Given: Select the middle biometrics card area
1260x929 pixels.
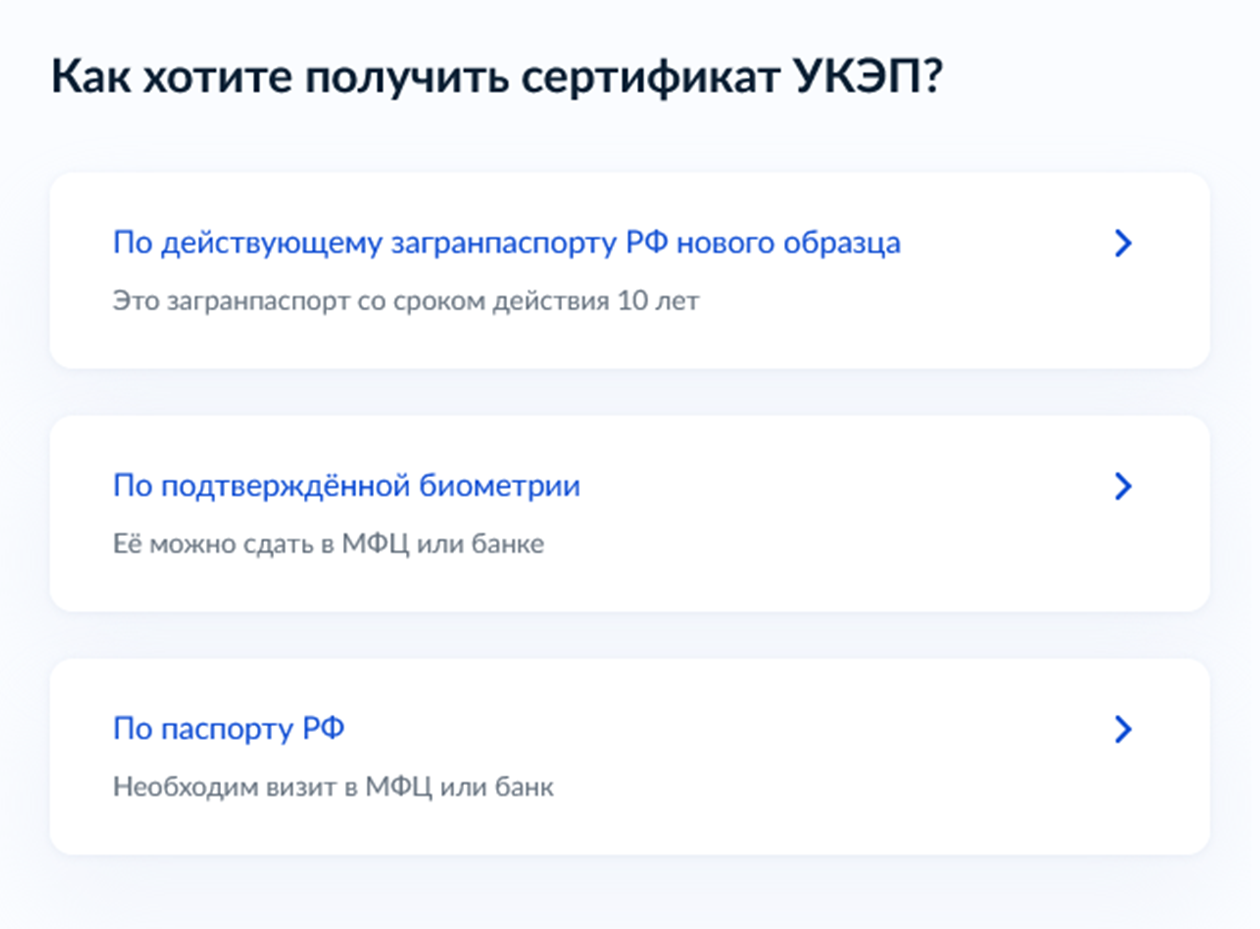Looking at the screenshot, I should tap(630, 512).
